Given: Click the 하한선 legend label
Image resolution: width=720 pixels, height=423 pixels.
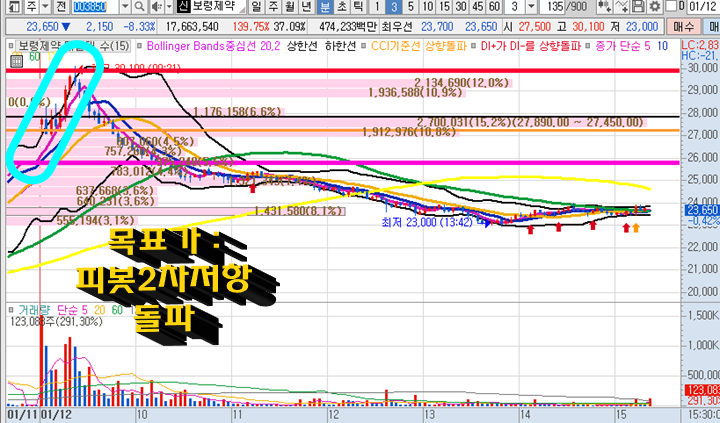Looking at the screenshot, I should [x=340, y=46].
